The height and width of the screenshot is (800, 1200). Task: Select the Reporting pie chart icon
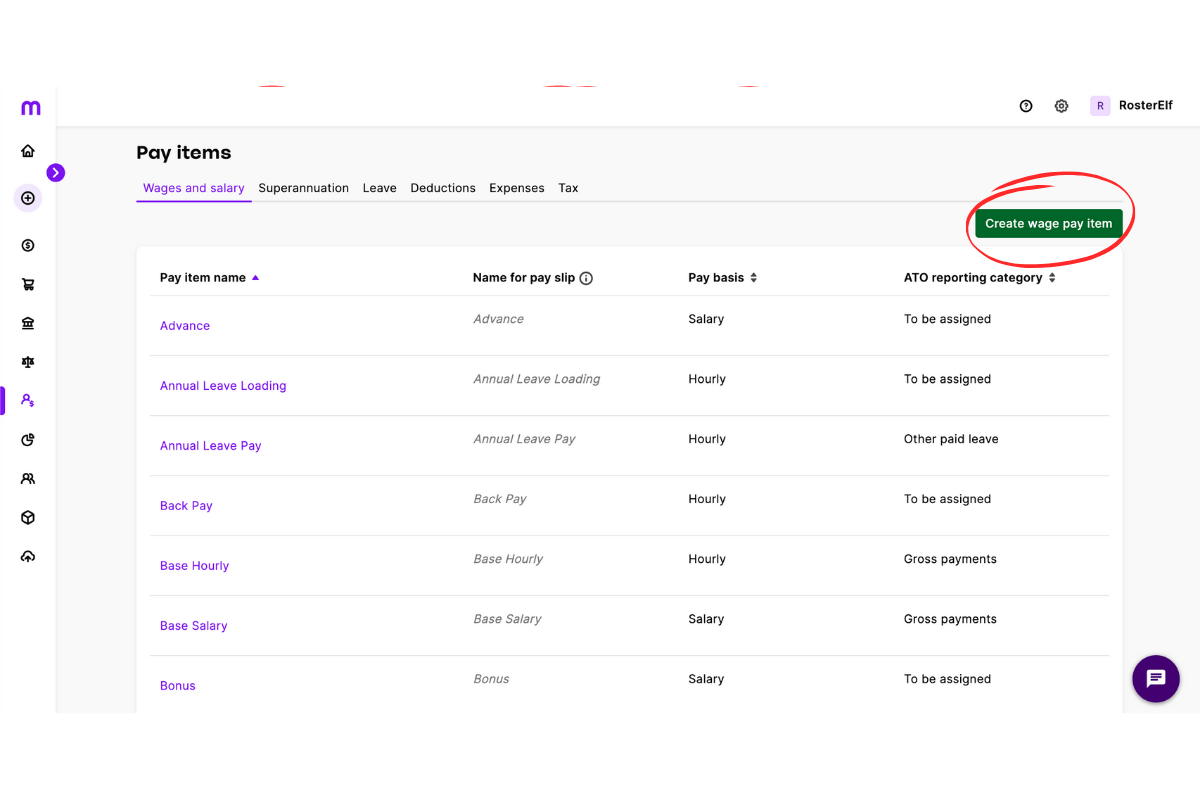(28, 439)
